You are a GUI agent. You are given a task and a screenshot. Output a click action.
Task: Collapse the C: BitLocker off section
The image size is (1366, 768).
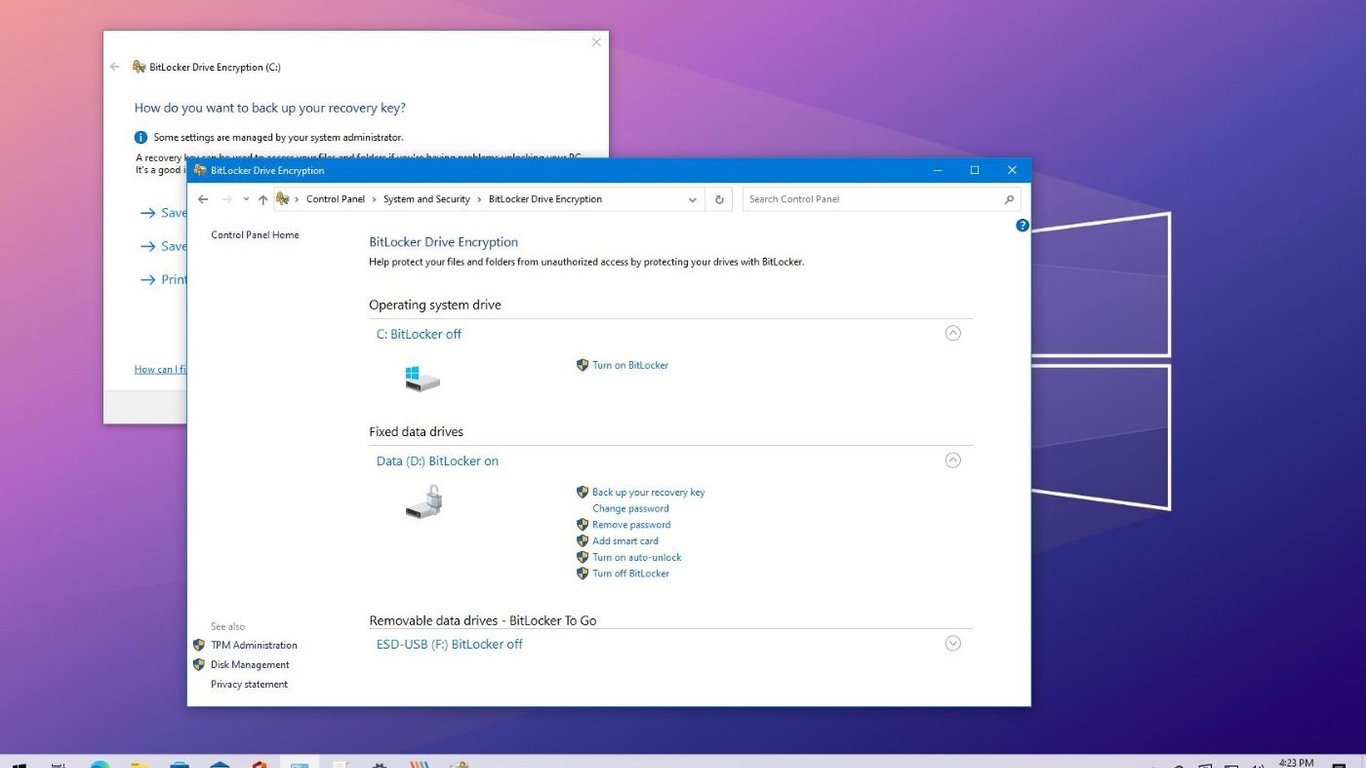pos(953,333)
